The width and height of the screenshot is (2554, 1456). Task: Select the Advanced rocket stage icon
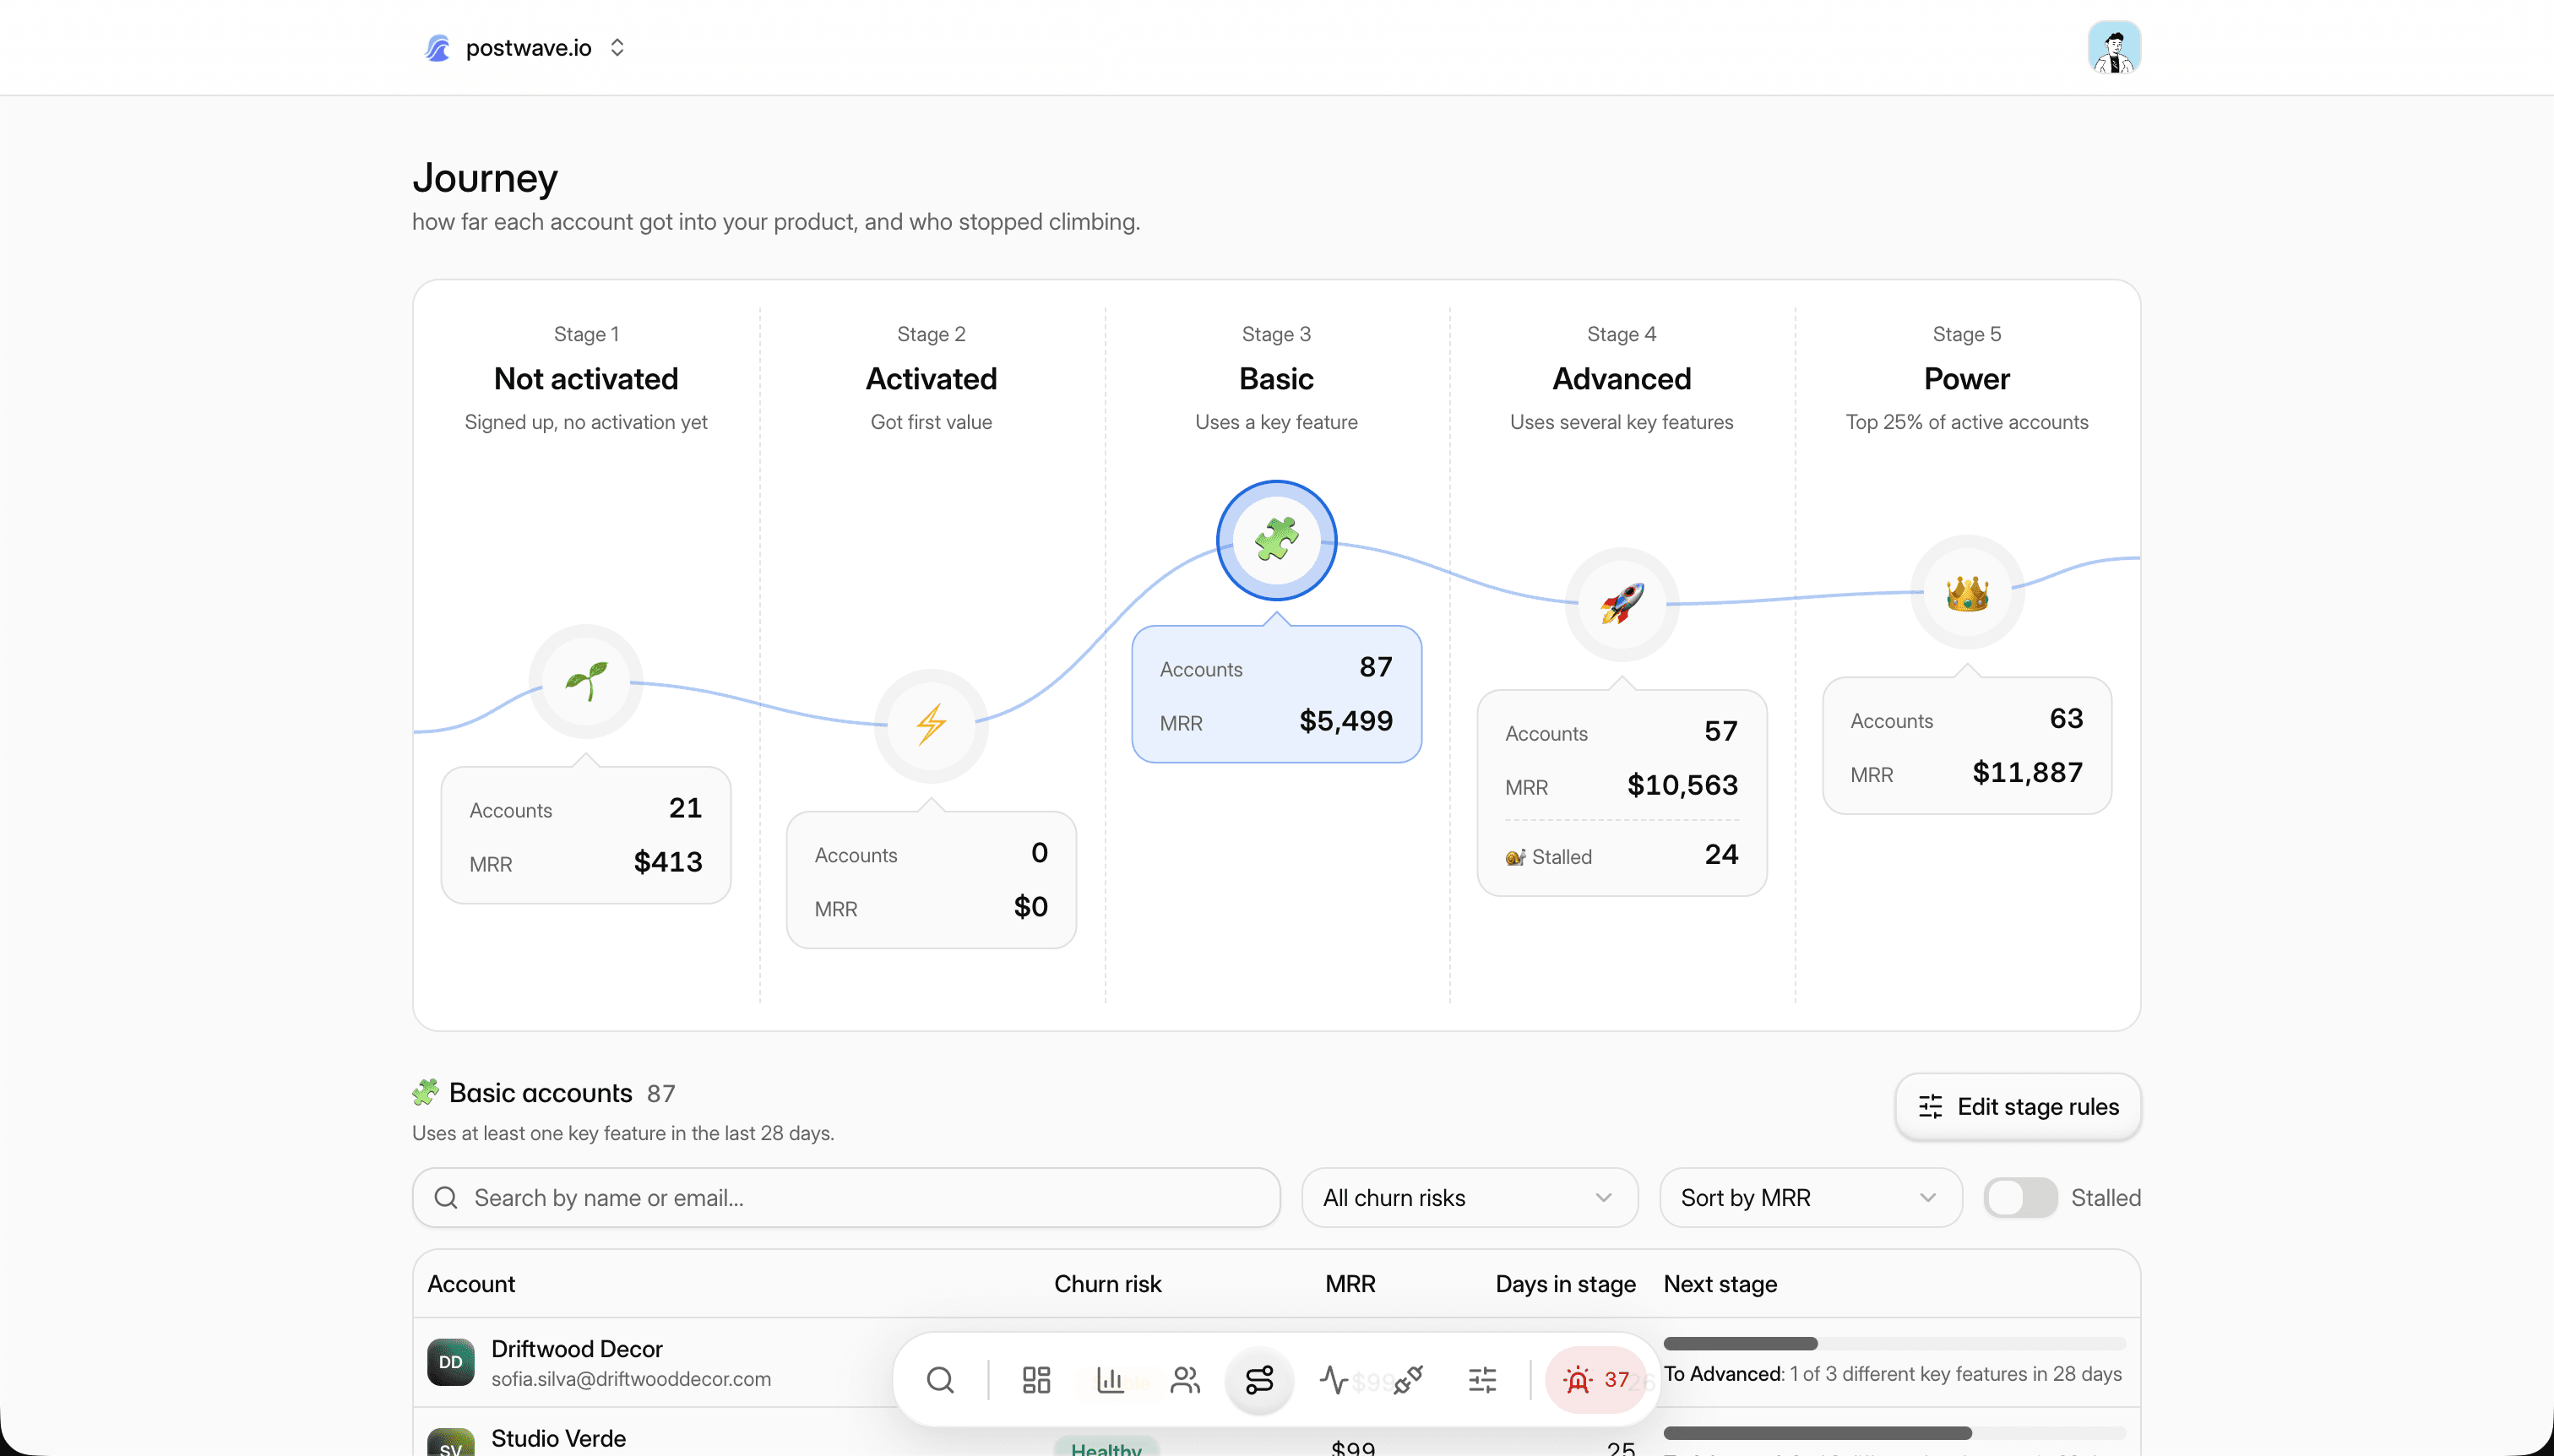tap(1621, 604)
